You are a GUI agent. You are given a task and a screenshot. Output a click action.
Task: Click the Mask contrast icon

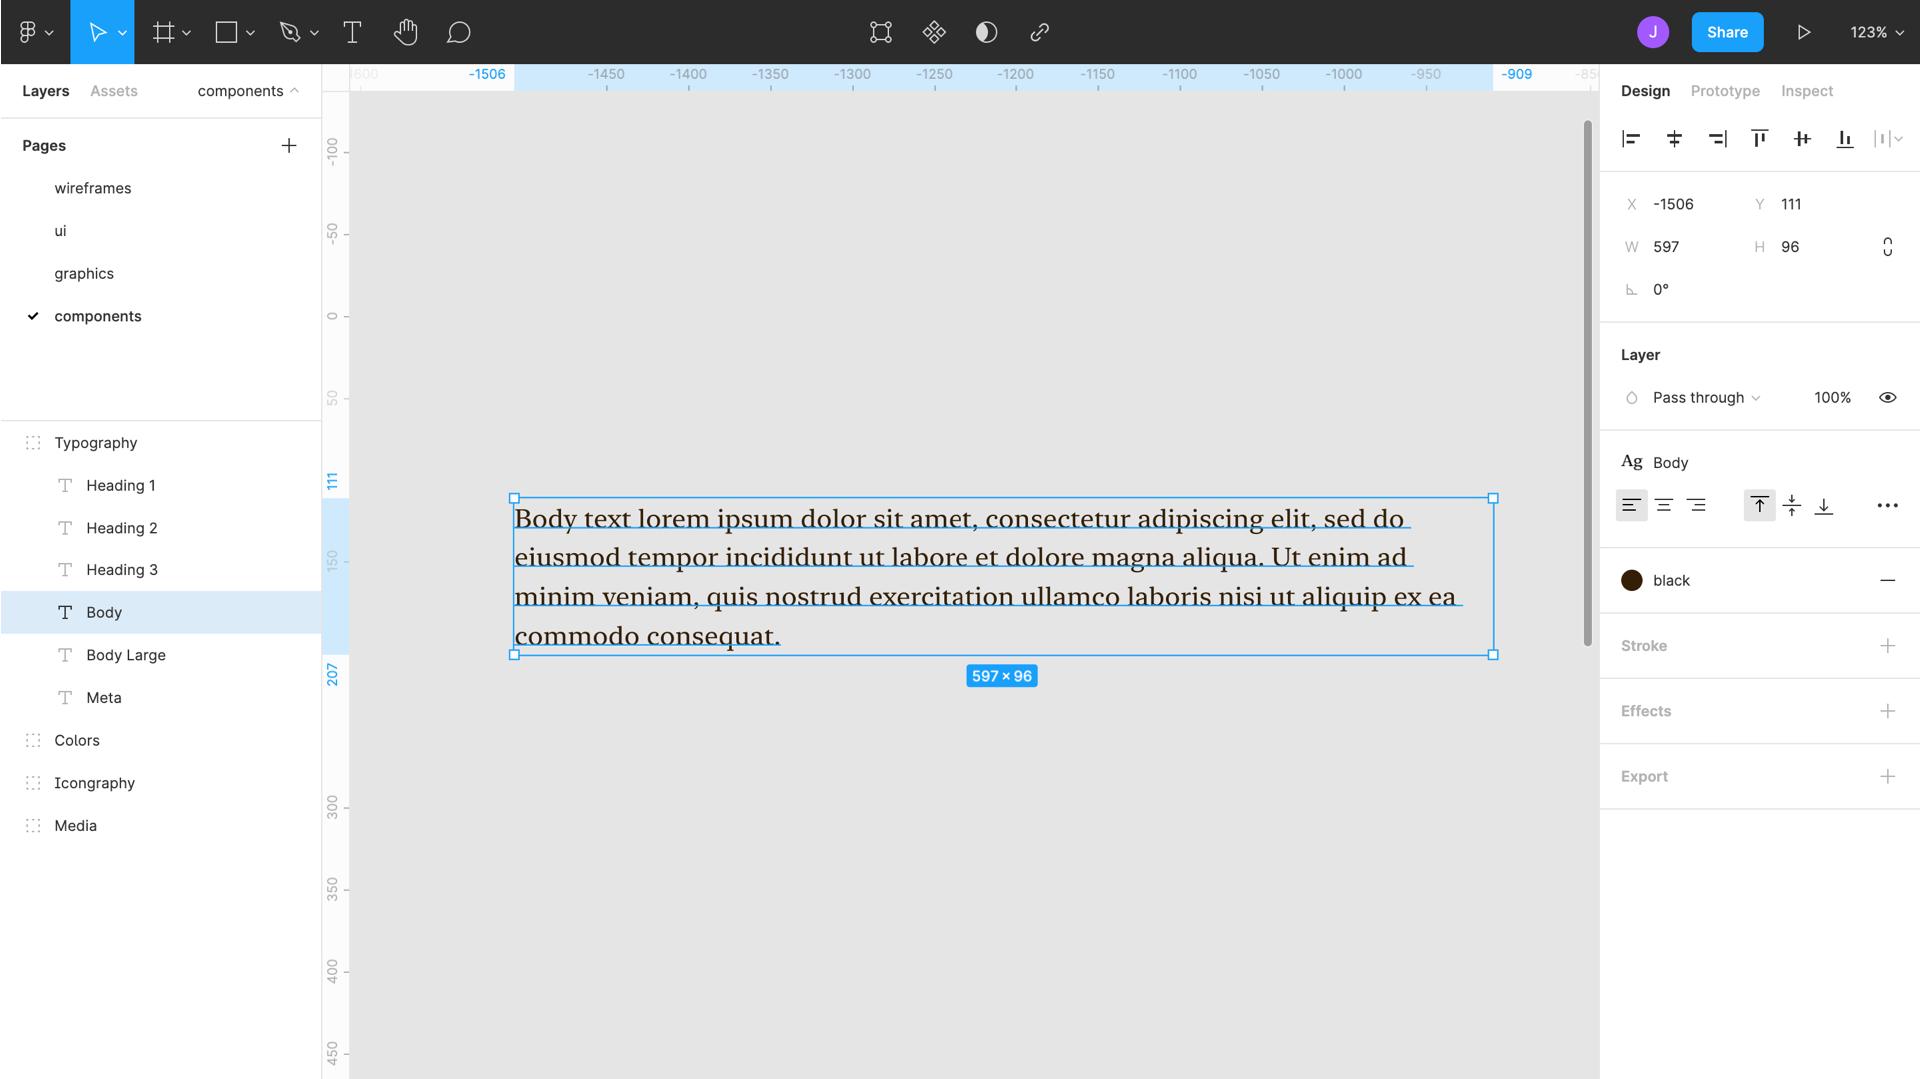tap(986, 32)
